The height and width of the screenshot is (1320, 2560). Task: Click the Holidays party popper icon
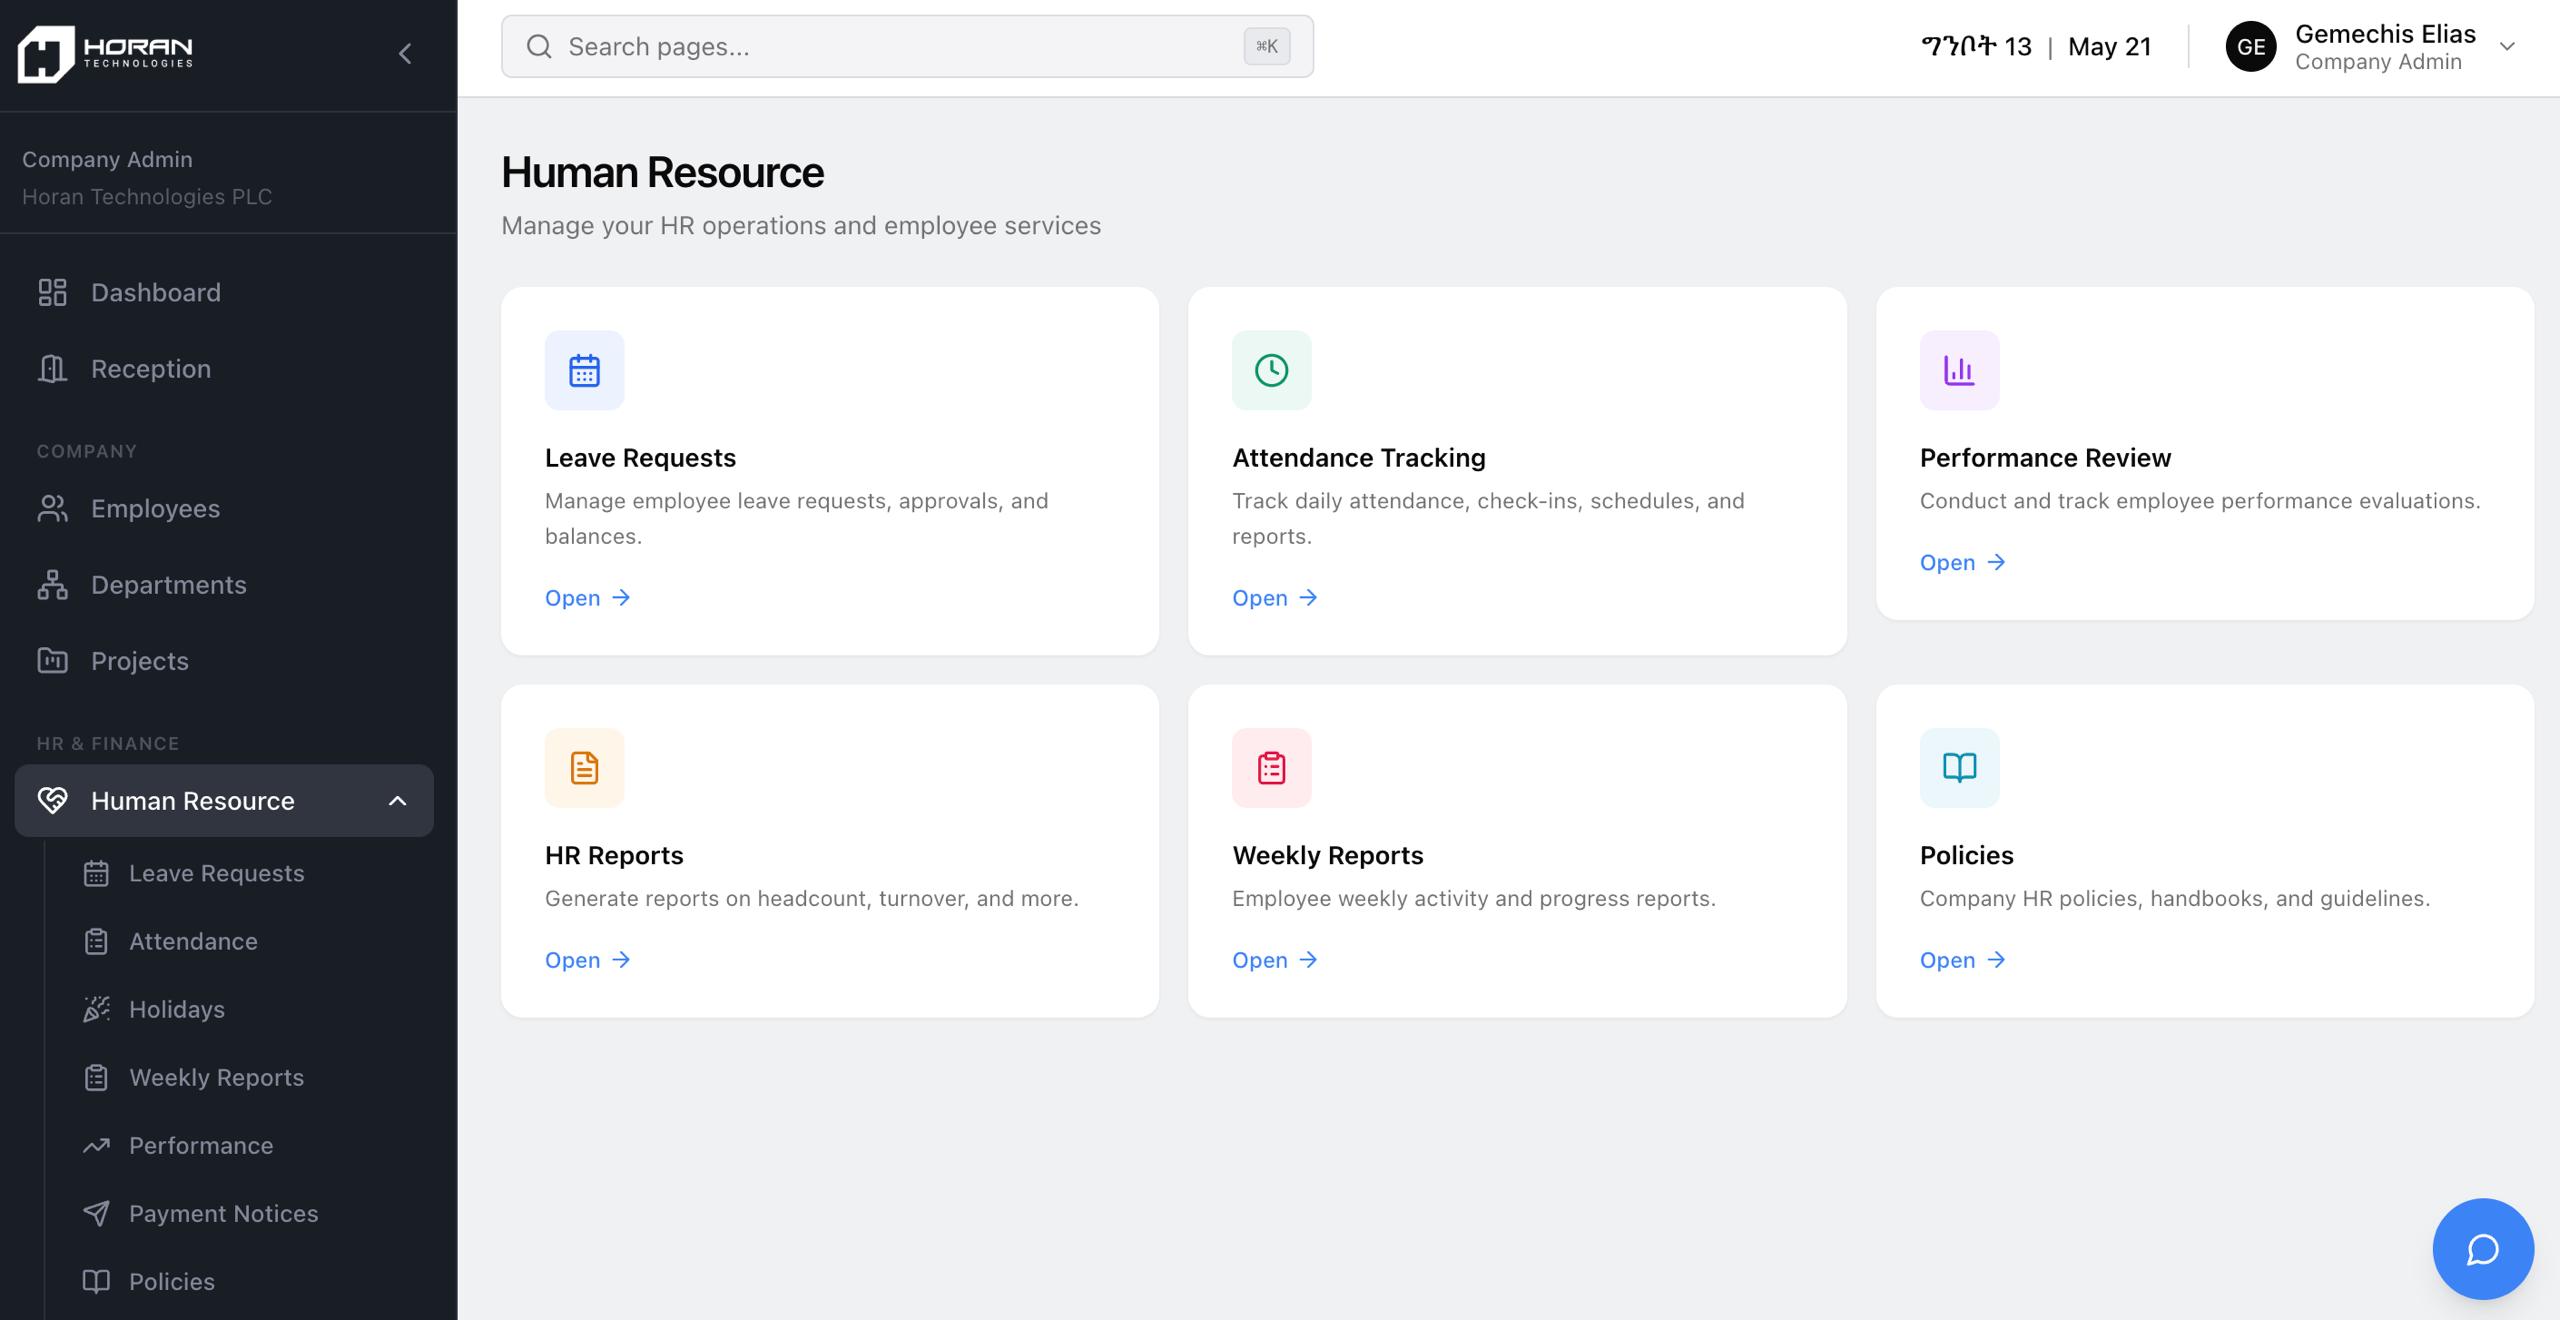click(x=96, y=1010)
